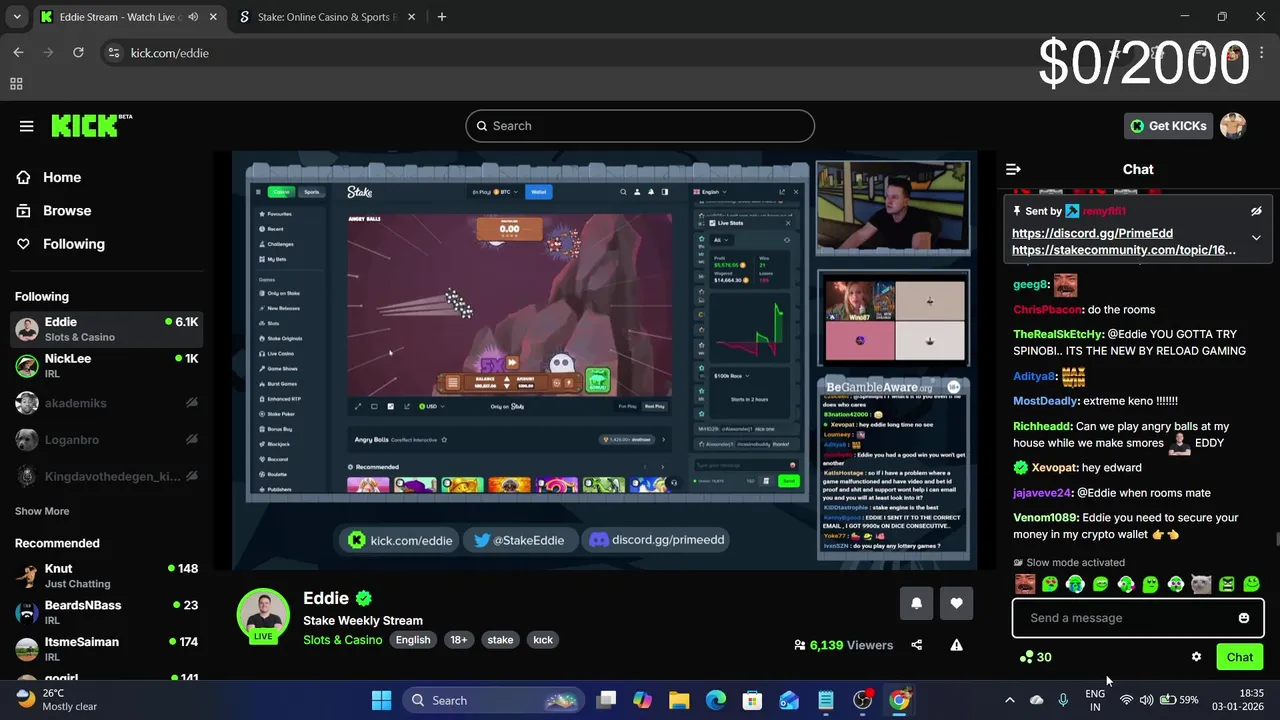The width and height of the screenshot is (1280, 720).
Task: Open the emoji picker in message box
Action: pyautogui.click(x=1244, y=618)
